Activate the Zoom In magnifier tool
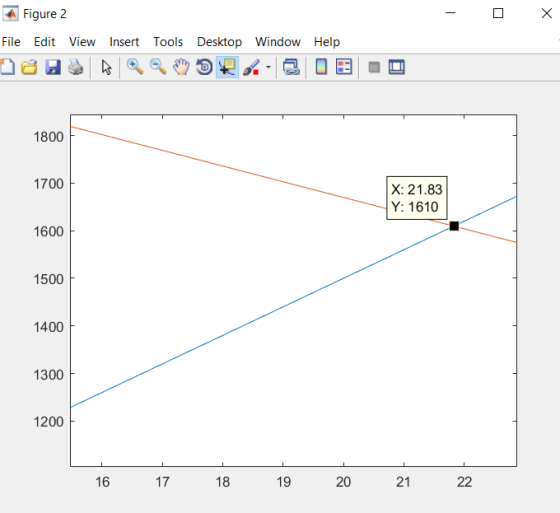The height and width of the screenshot is (513, 560). click(135, 67)
